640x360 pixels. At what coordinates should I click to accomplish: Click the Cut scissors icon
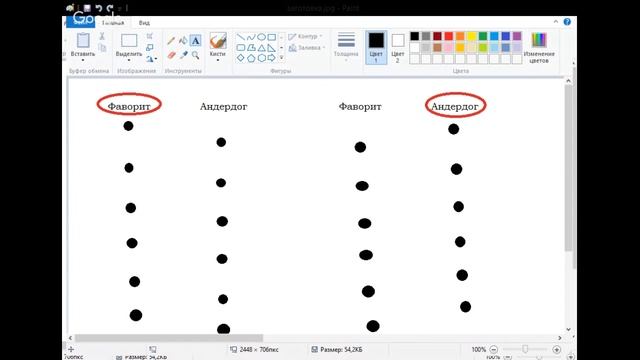pyautogui.click(x=102, y=36)
